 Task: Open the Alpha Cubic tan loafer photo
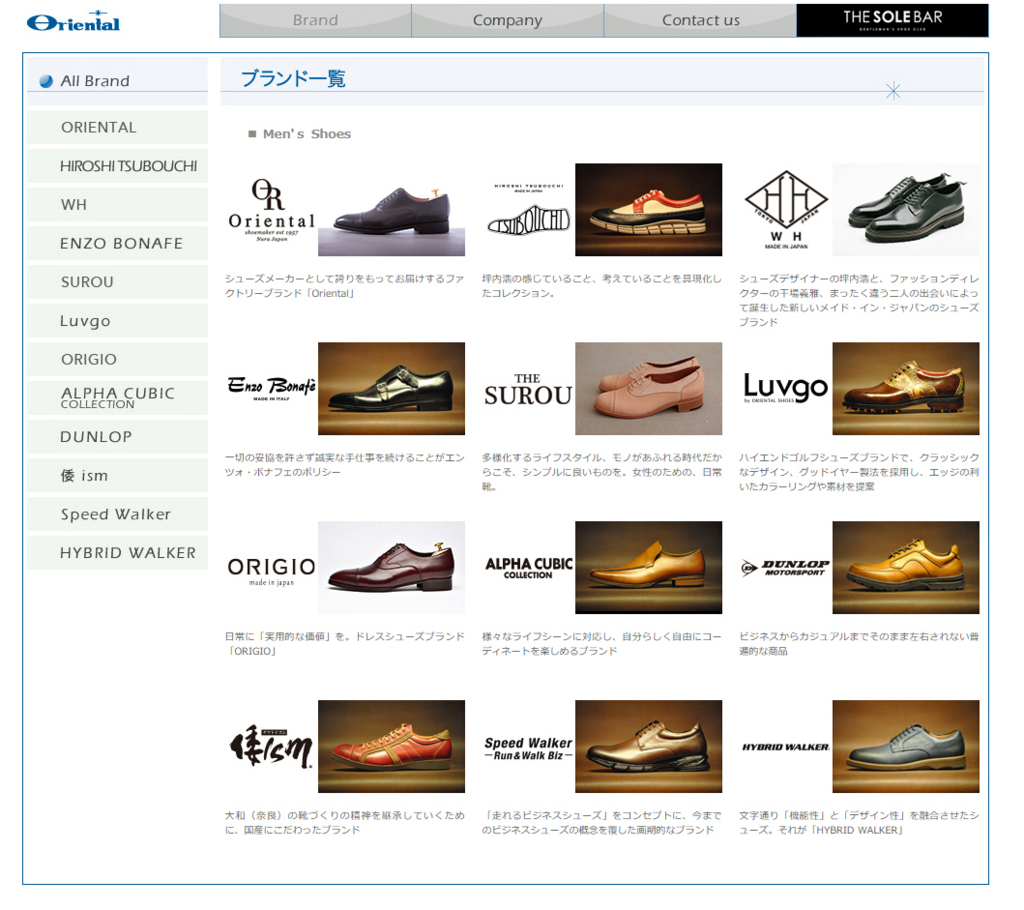click(x=648, y=568)
